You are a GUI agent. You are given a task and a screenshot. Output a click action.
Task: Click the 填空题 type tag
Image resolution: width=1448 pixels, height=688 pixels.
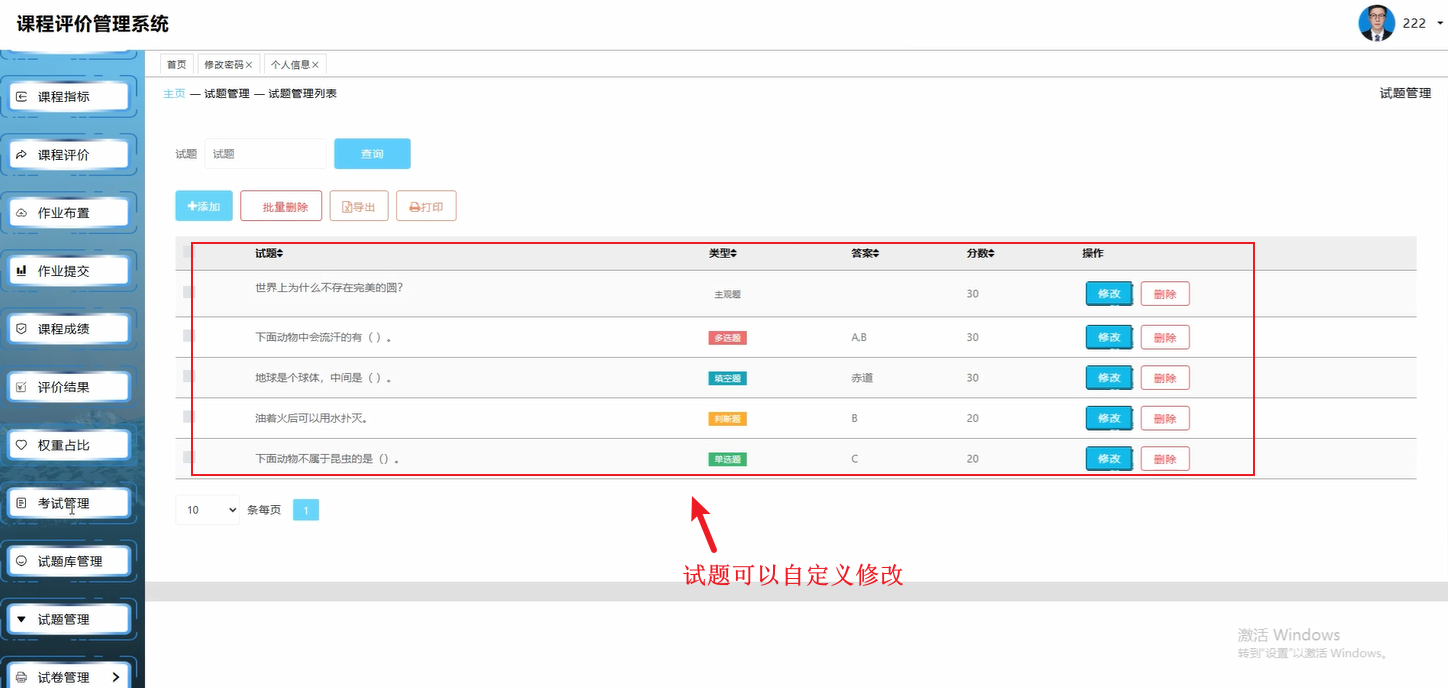coord(727,378)
